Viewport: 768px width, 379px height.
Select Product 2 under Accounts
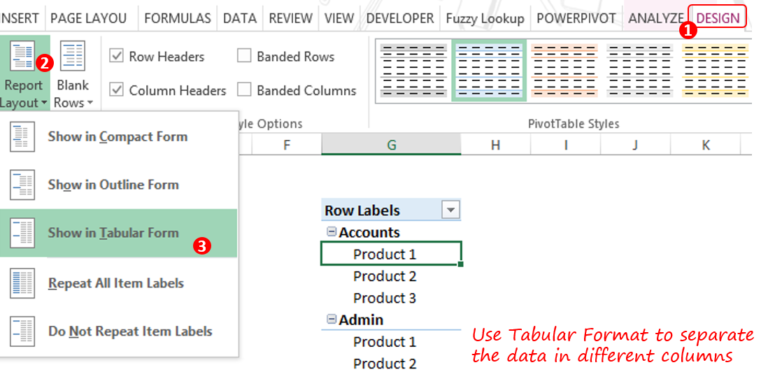pos(391,276)
